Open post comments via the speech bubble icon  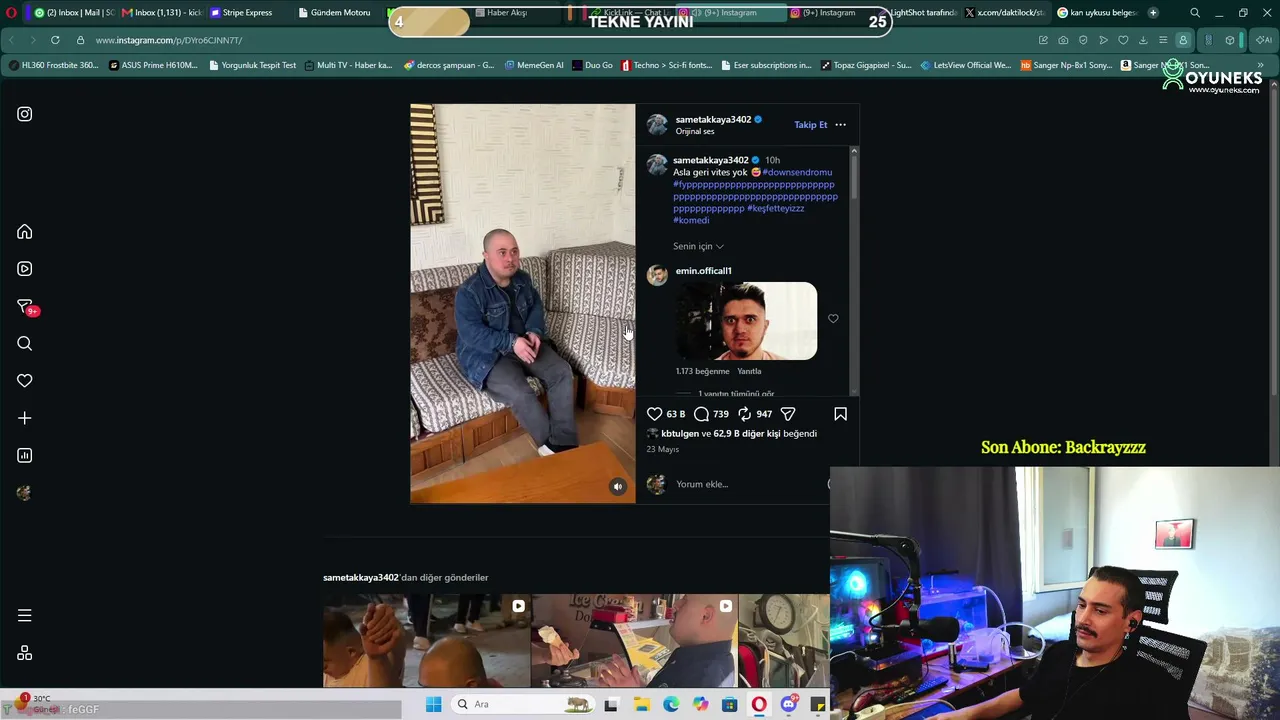pos(702,414)
